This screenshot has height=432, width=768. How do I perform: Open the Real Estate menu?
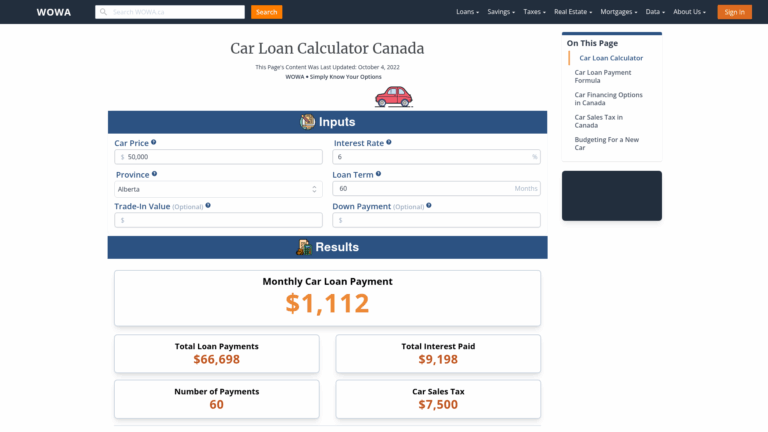(574, 12)
